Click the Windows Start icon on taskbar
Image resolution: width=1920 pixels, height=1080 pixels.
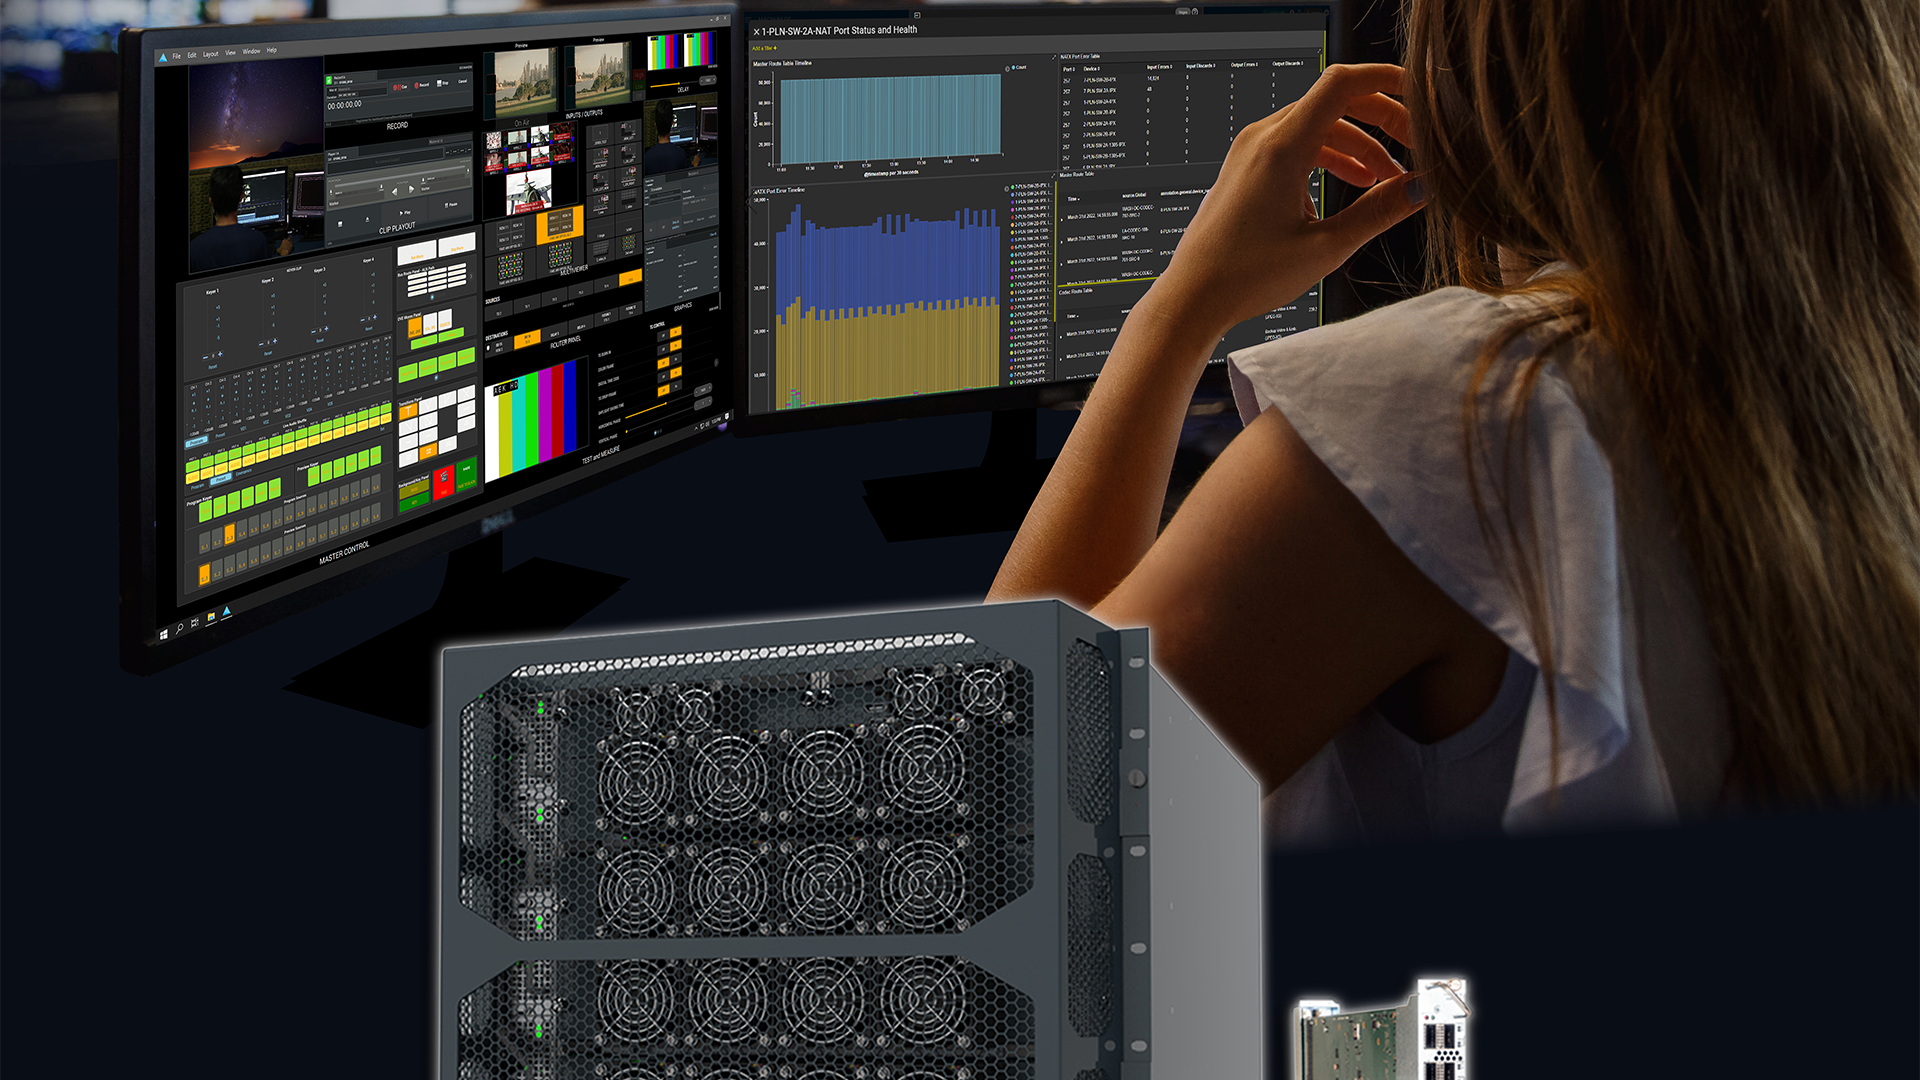tap(164, 634)
